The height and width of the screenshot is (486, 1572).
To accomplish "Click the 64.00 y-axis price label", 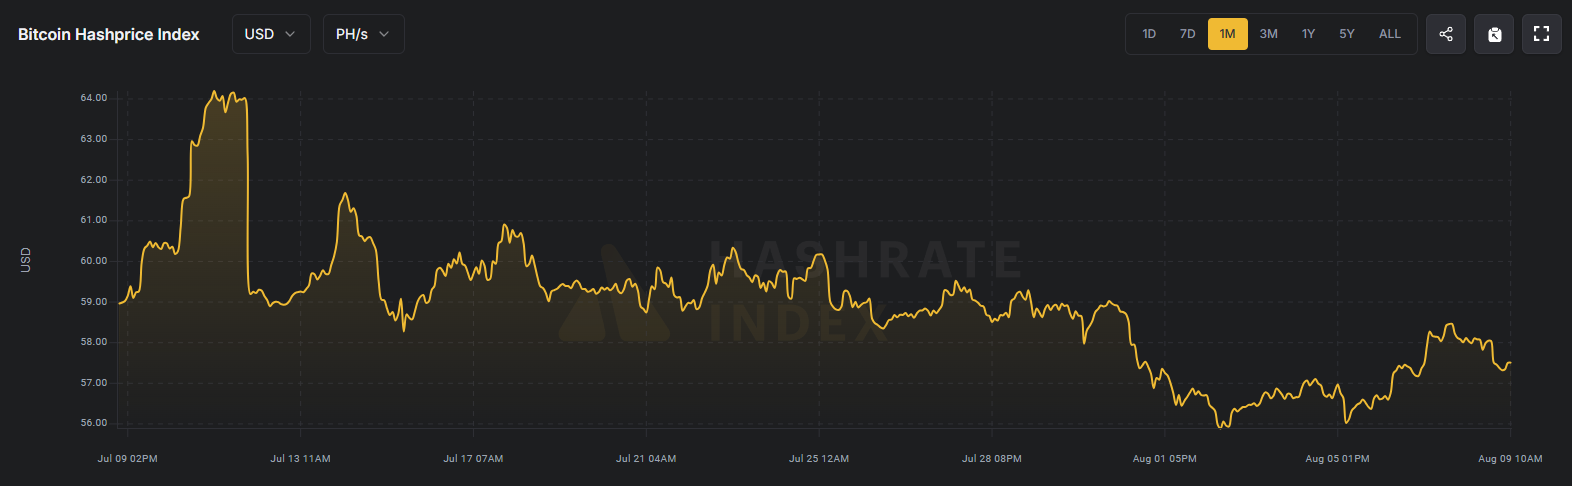I will [94, 98].
